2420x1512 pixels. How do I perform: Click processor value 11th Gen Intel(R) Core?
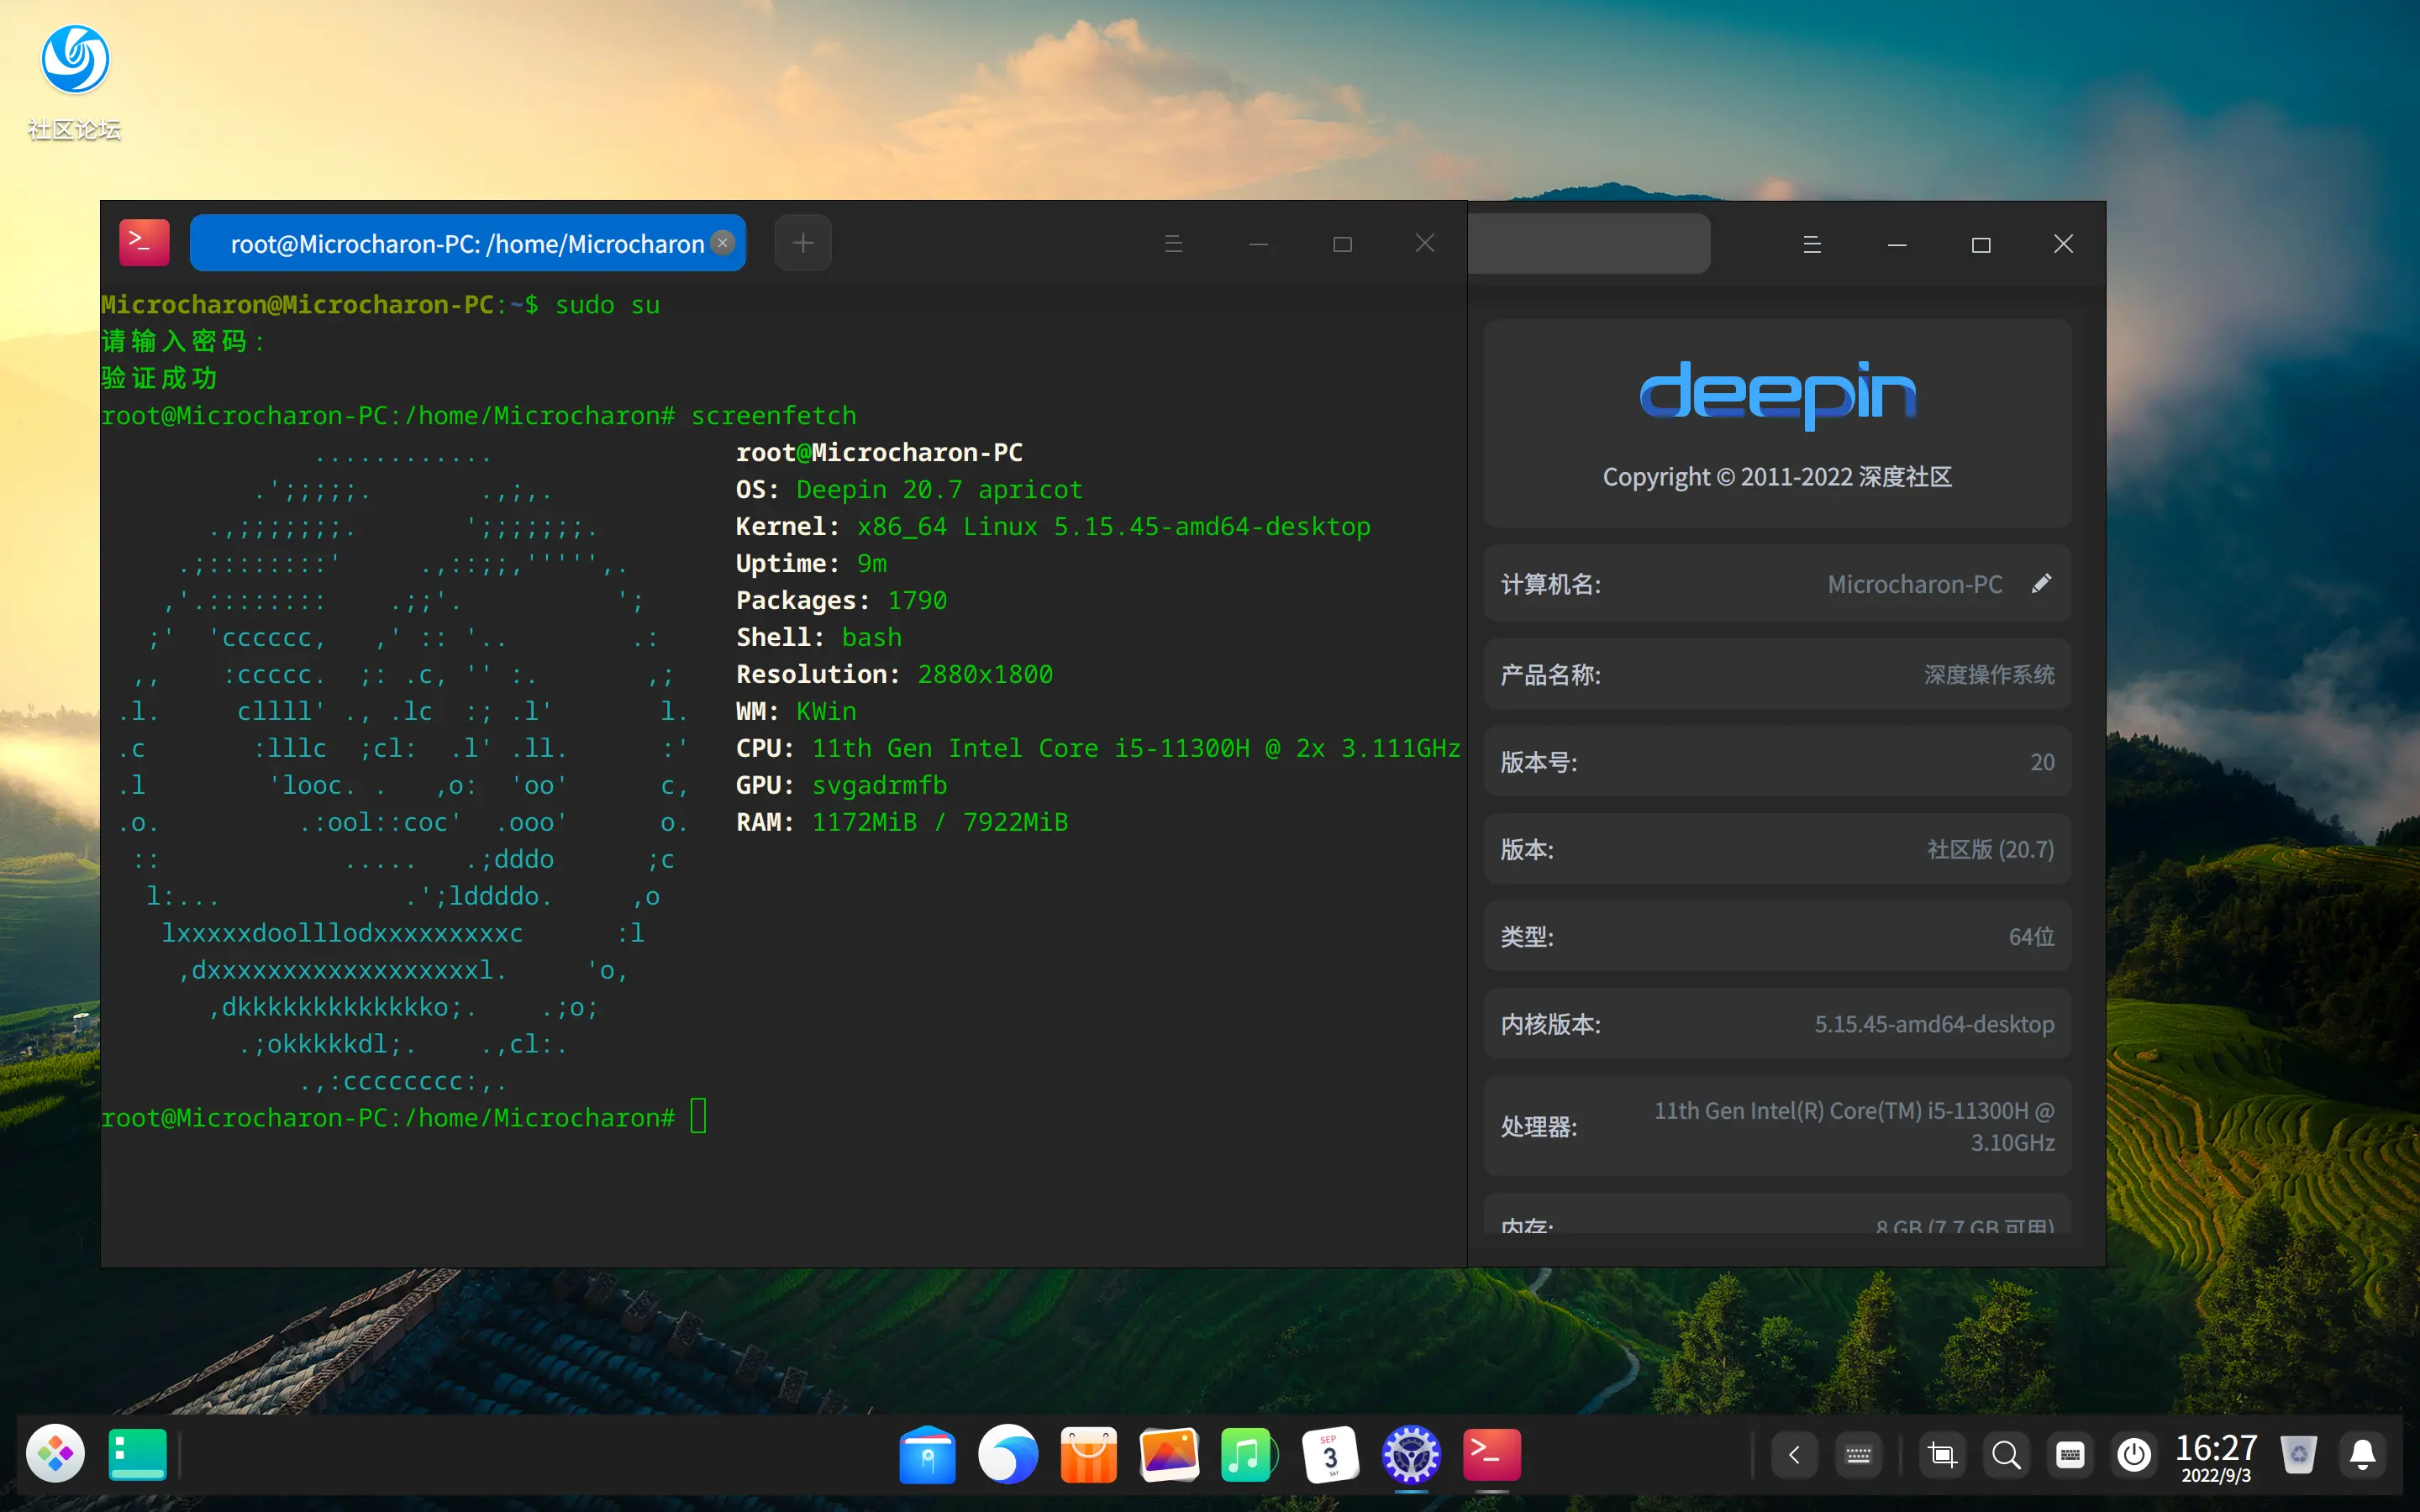click(x=1854, y=1126)
